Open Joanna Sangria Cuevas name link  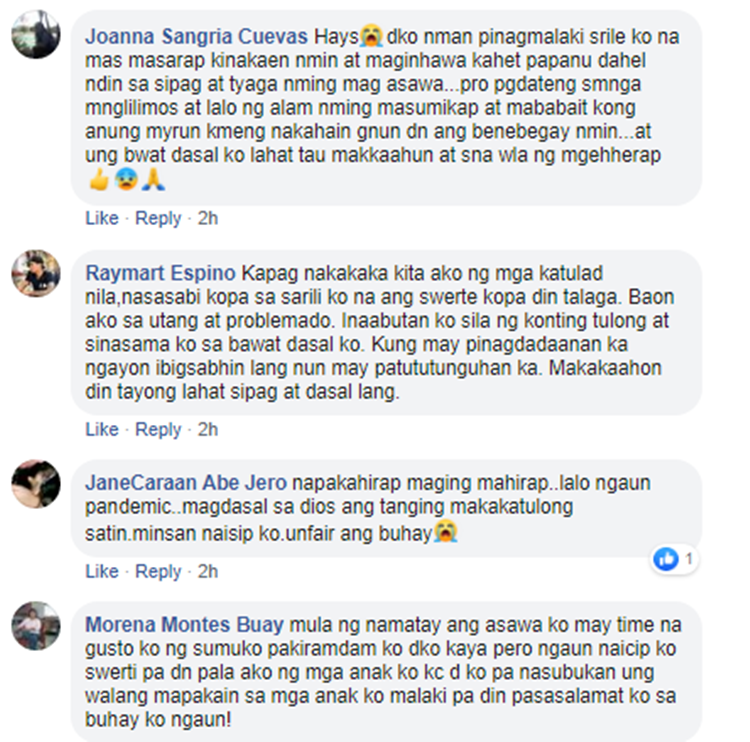pyautogui.click(x=196, y=37)
